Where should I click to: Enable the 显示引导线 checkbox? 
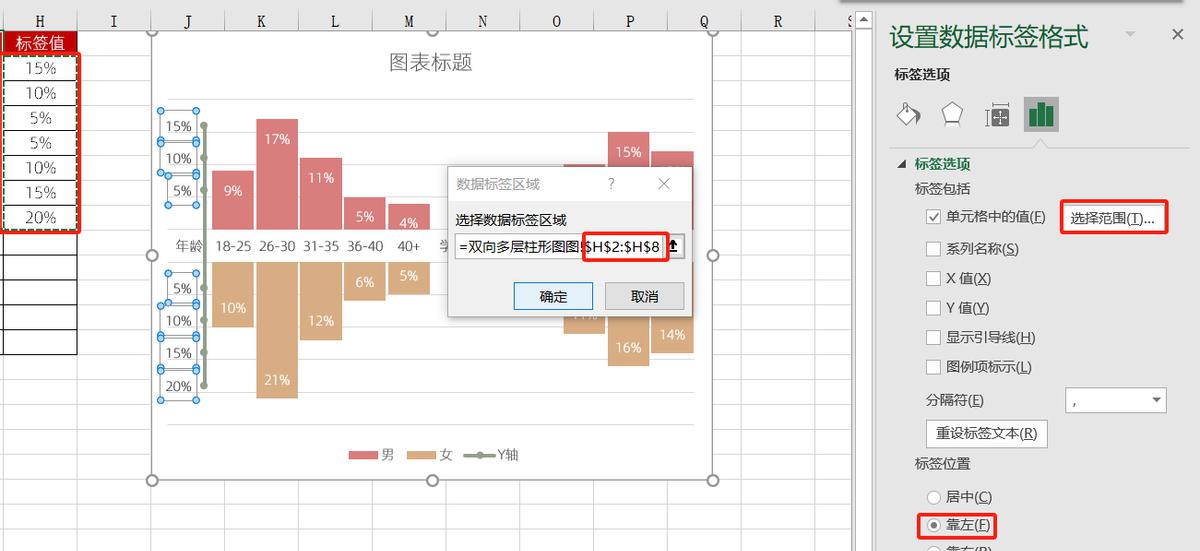pyautogui.click(x=933, y=338)
